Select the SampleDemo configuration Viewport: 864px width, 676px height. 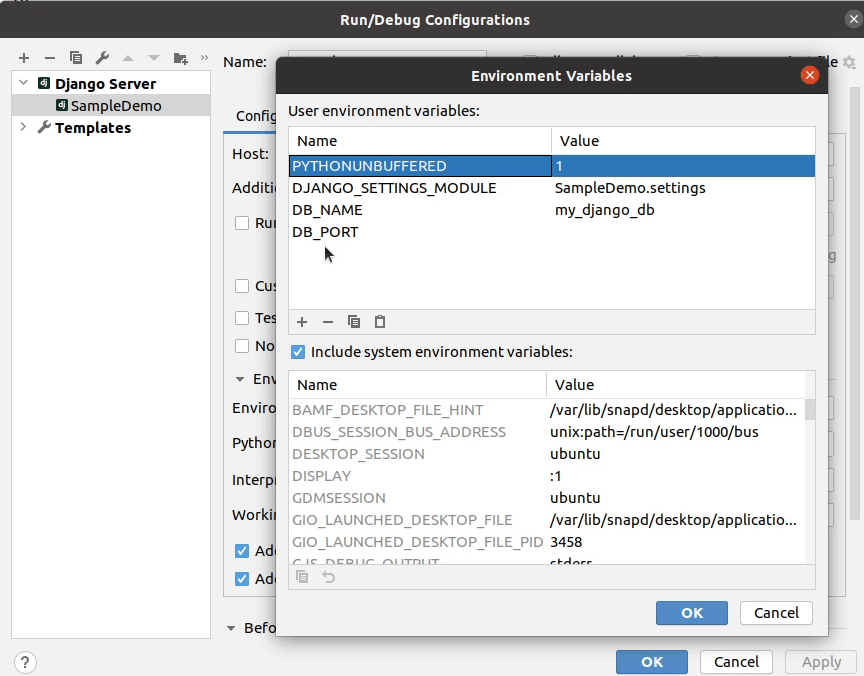pos(95,105)
